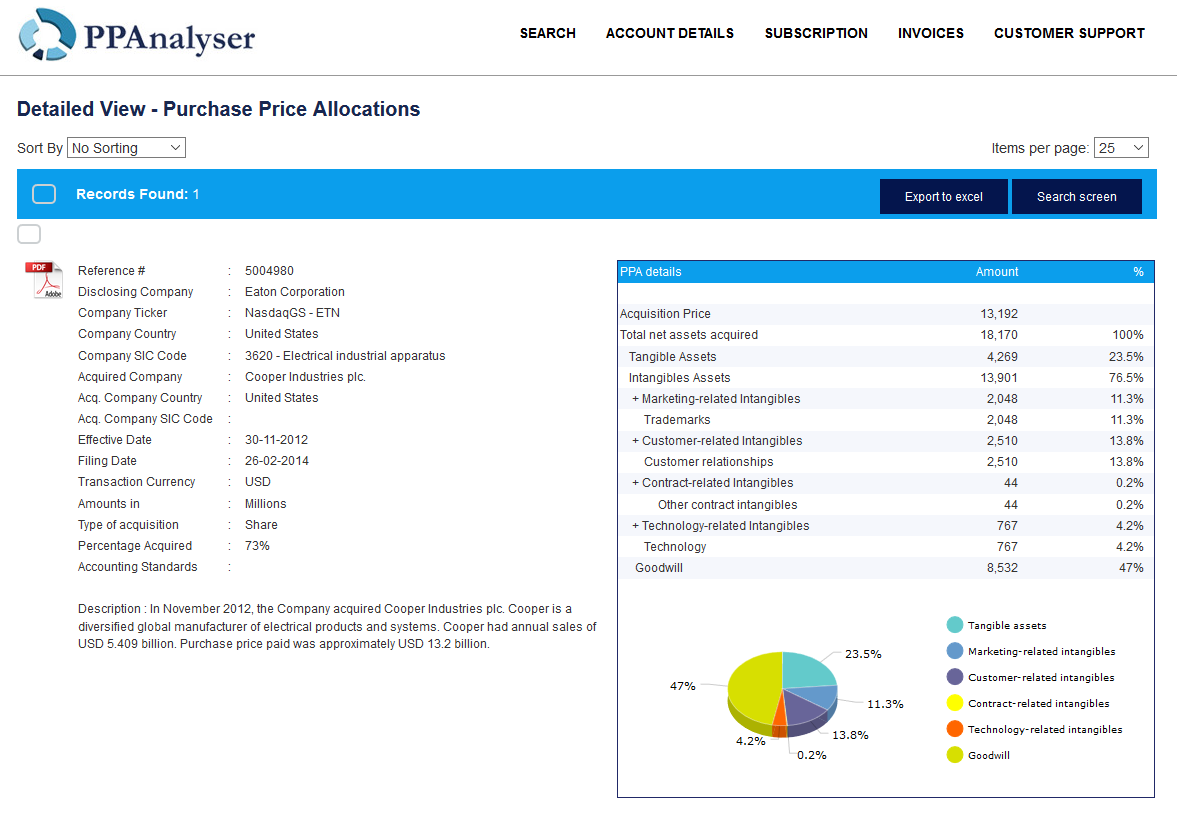Viewport: 1177px width, 817px height.
Task: Open the Items per page dropdown
Action: 1121,148
